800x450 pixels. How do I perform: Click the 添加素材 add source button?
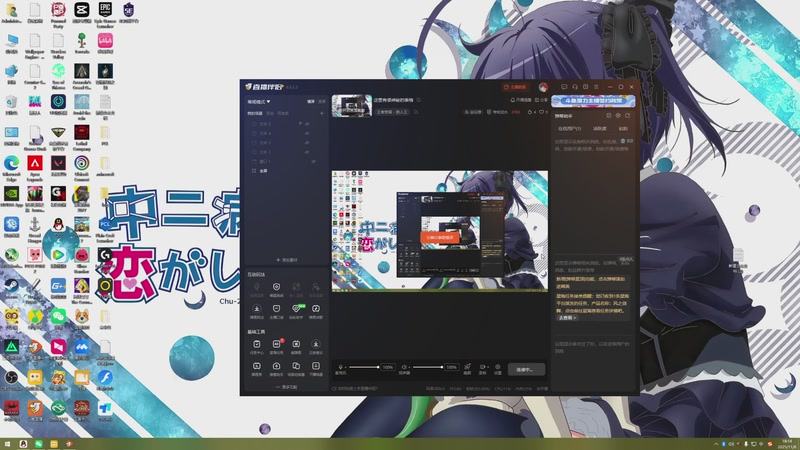click(287, 260)
